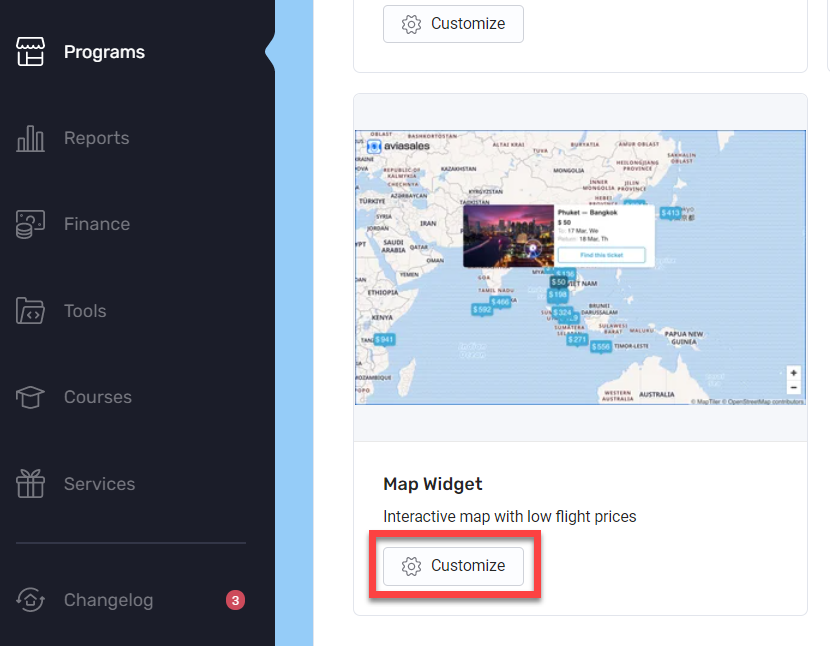Click the OpenStreetMap contributors attribution link
This screenshot has height=646, width=830.
(765, 402)
